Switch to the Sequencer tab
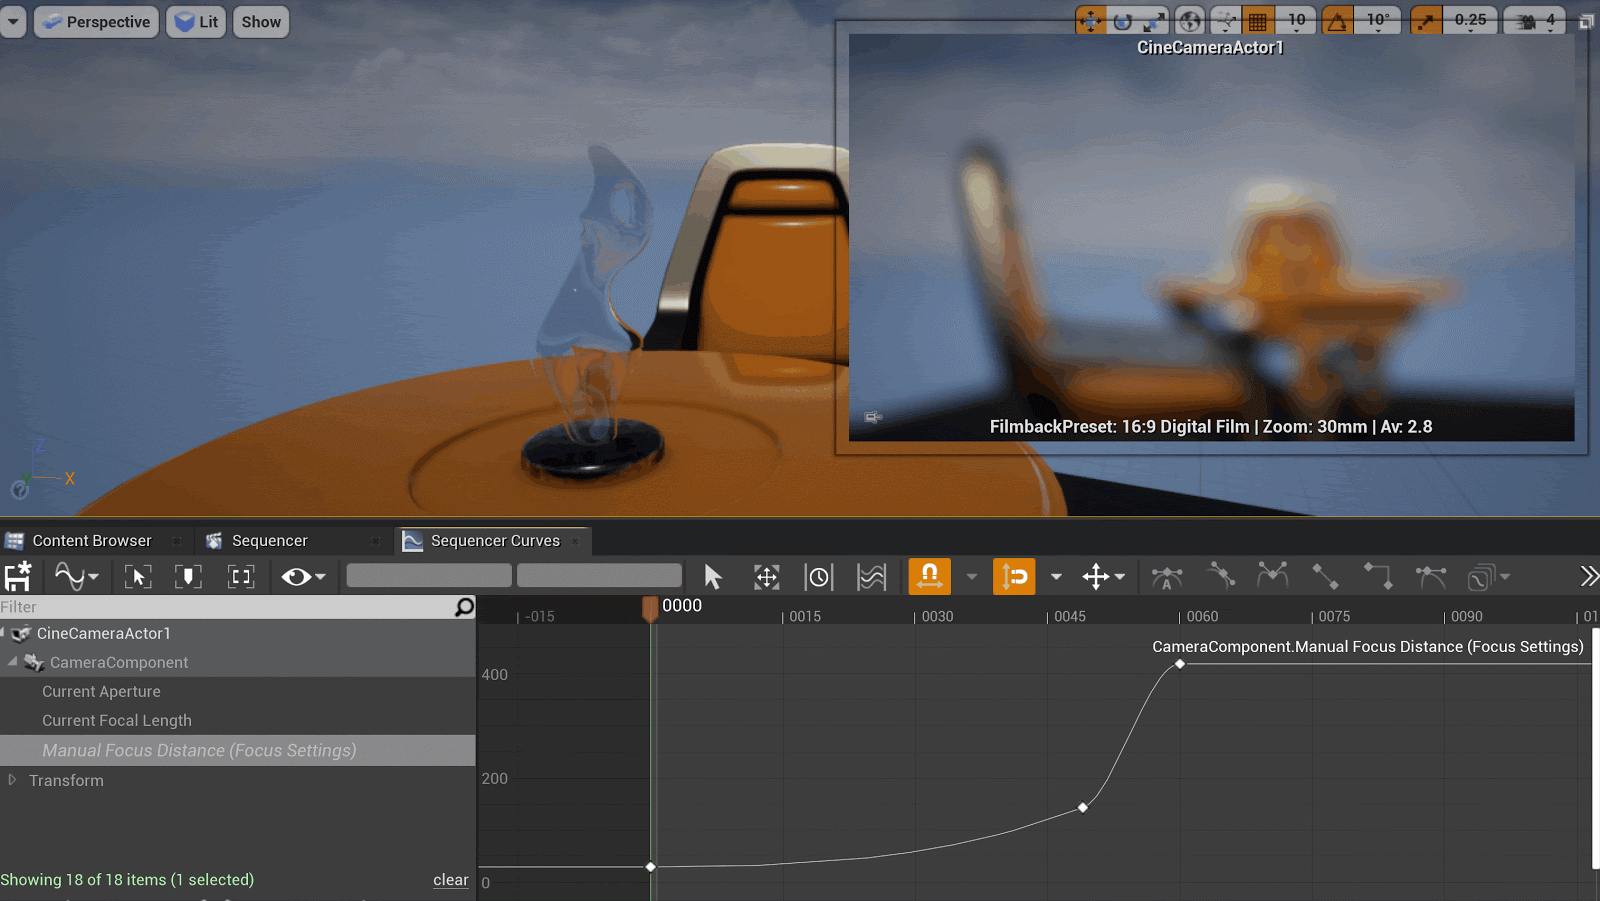Viewport: 1600px width, 901px height. [x=270, y=541]
